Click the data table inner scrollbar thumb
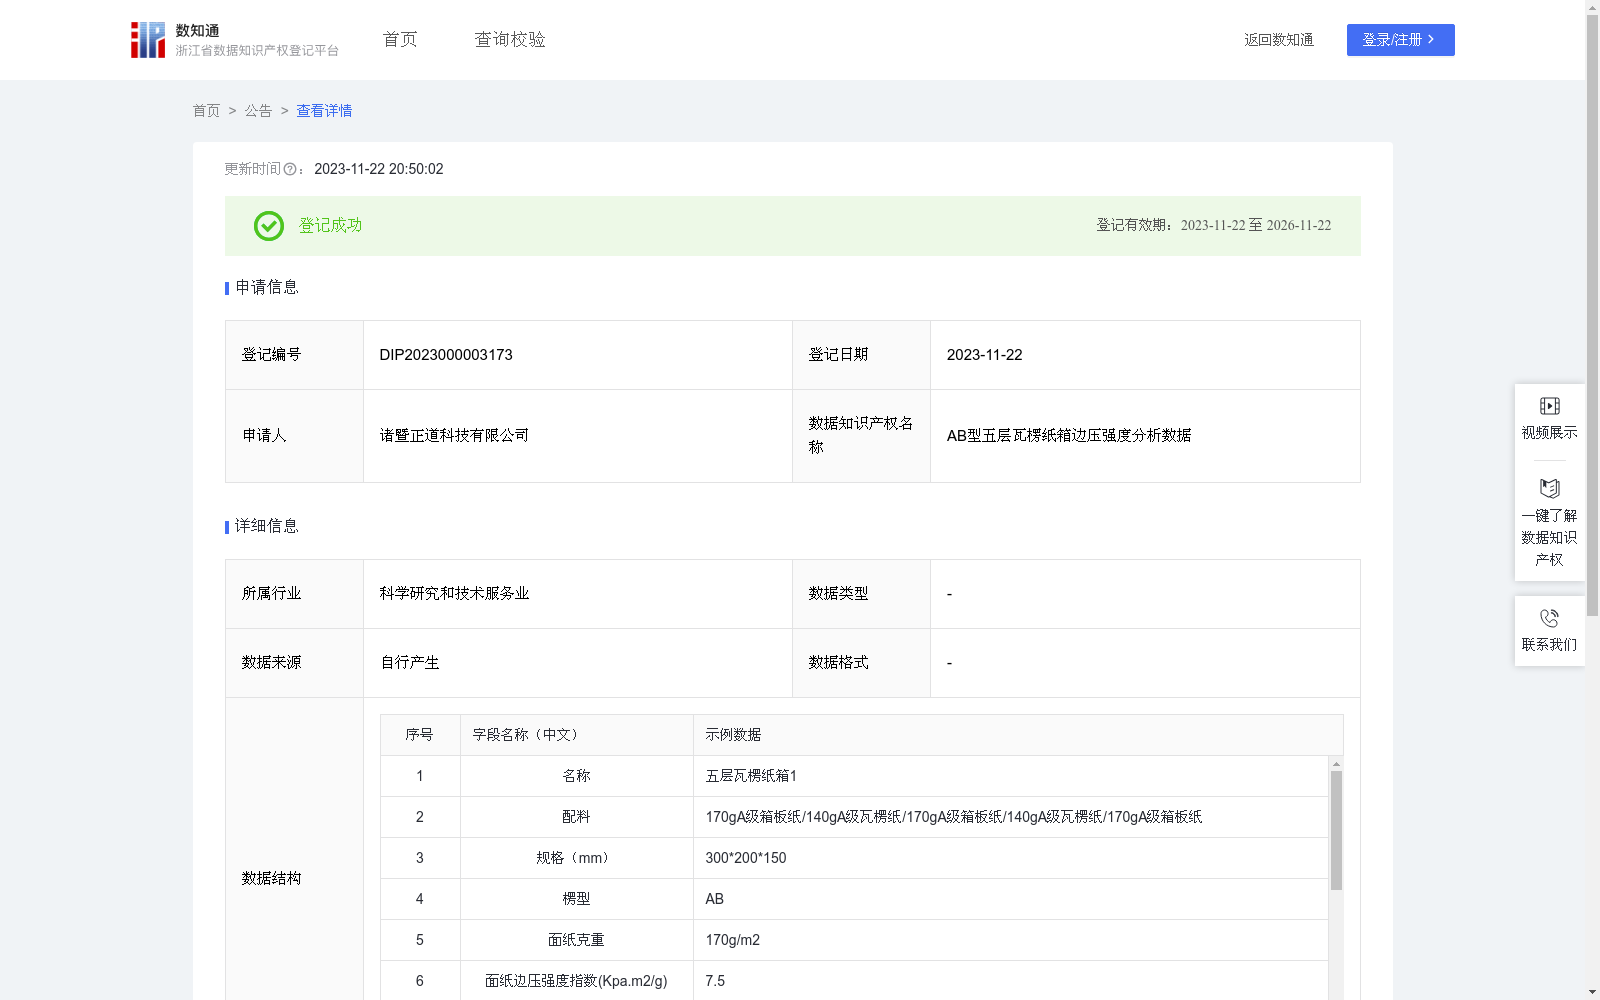This screenshot has height=1000, width=1600. click(1336, 830)
